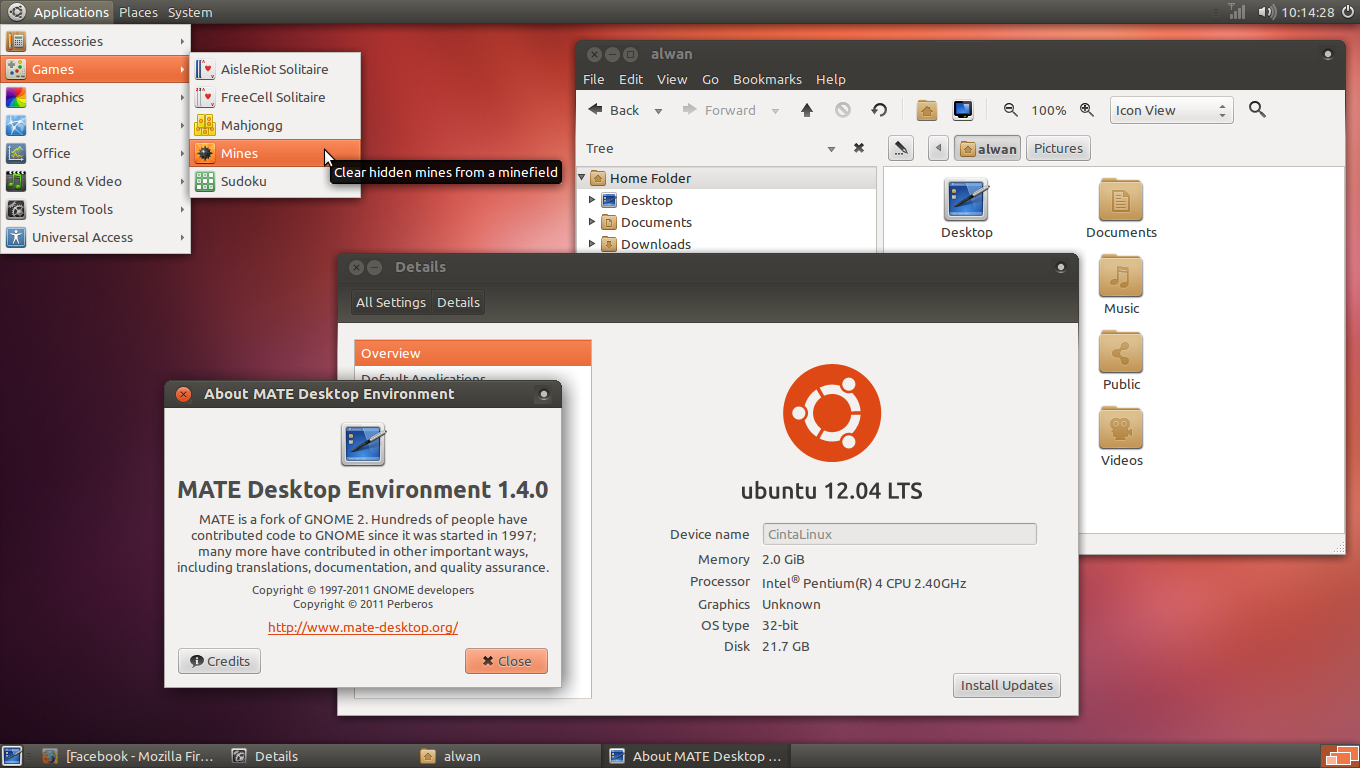
Task: Click the workspace switcher in bottom panel
Action: click(x=1339, y=756)
